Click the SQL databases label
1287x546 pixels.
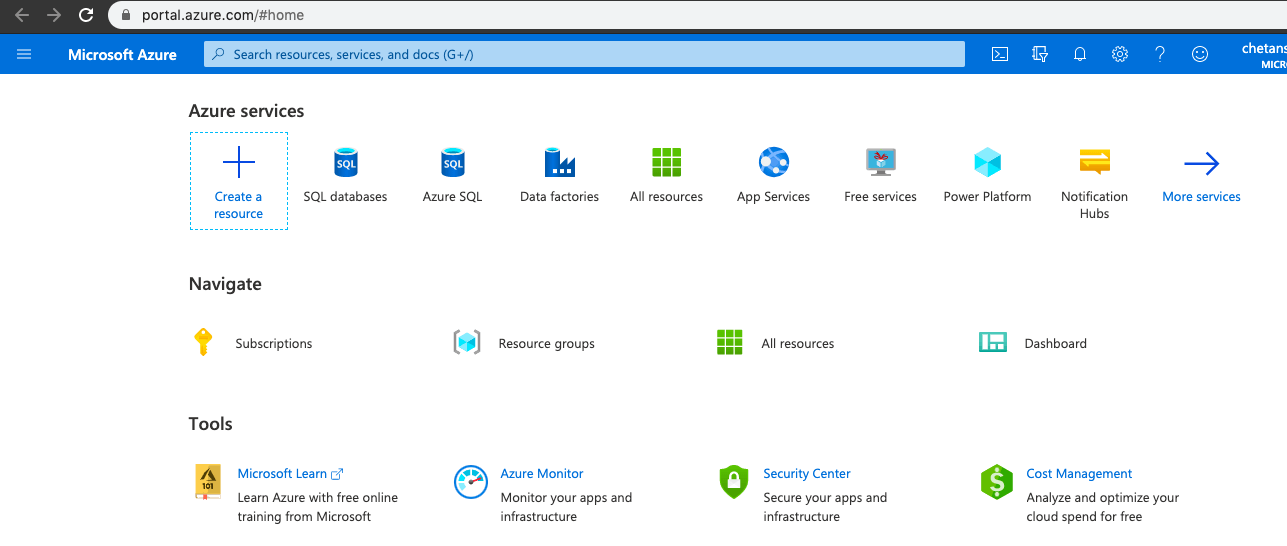[x=346, y=197]
